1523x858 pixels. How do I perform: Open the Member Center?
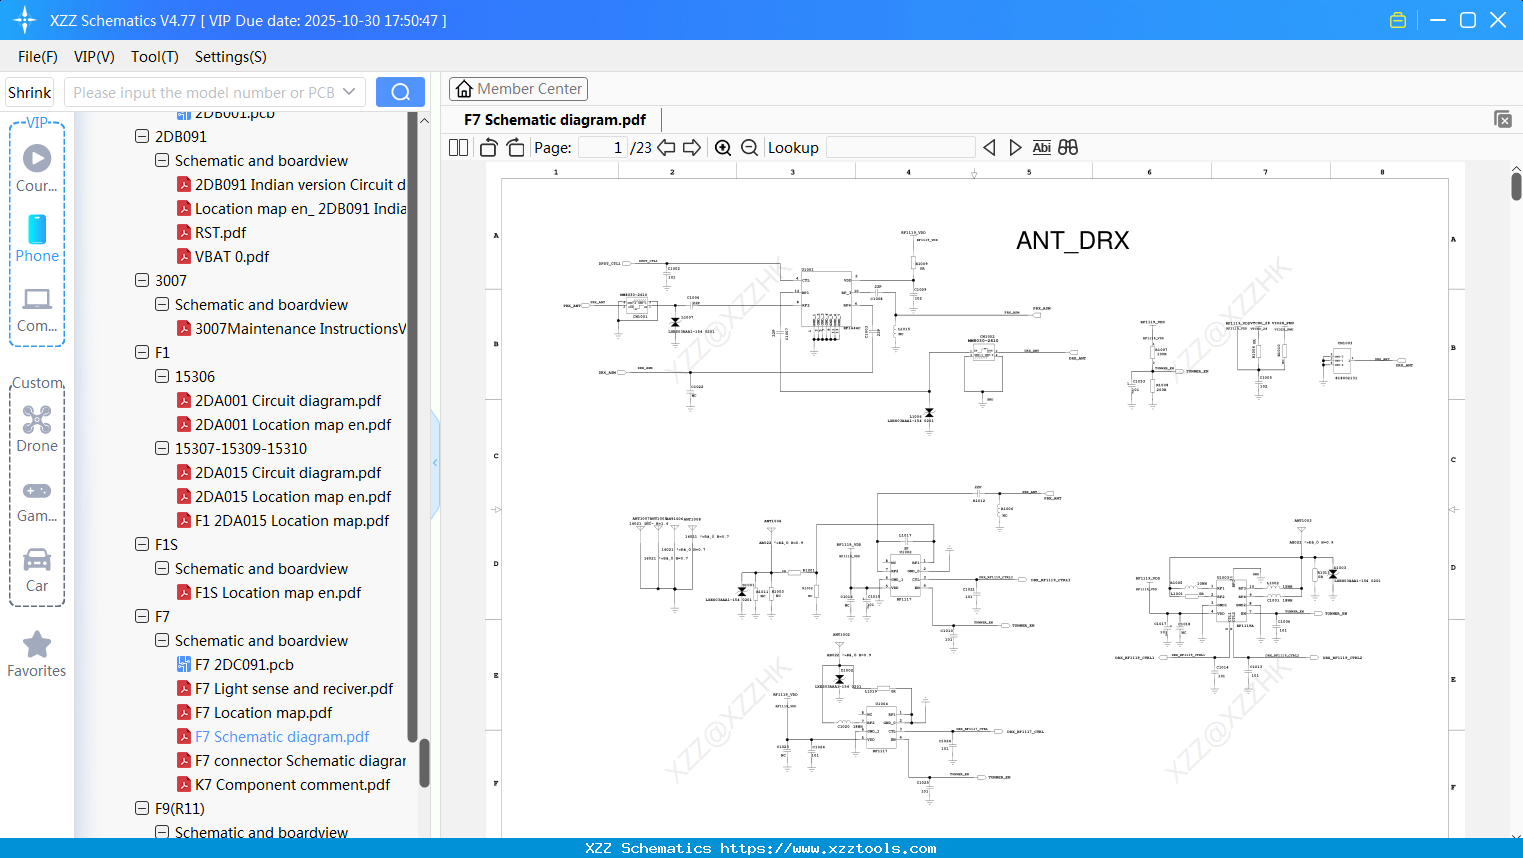point(518,89)
